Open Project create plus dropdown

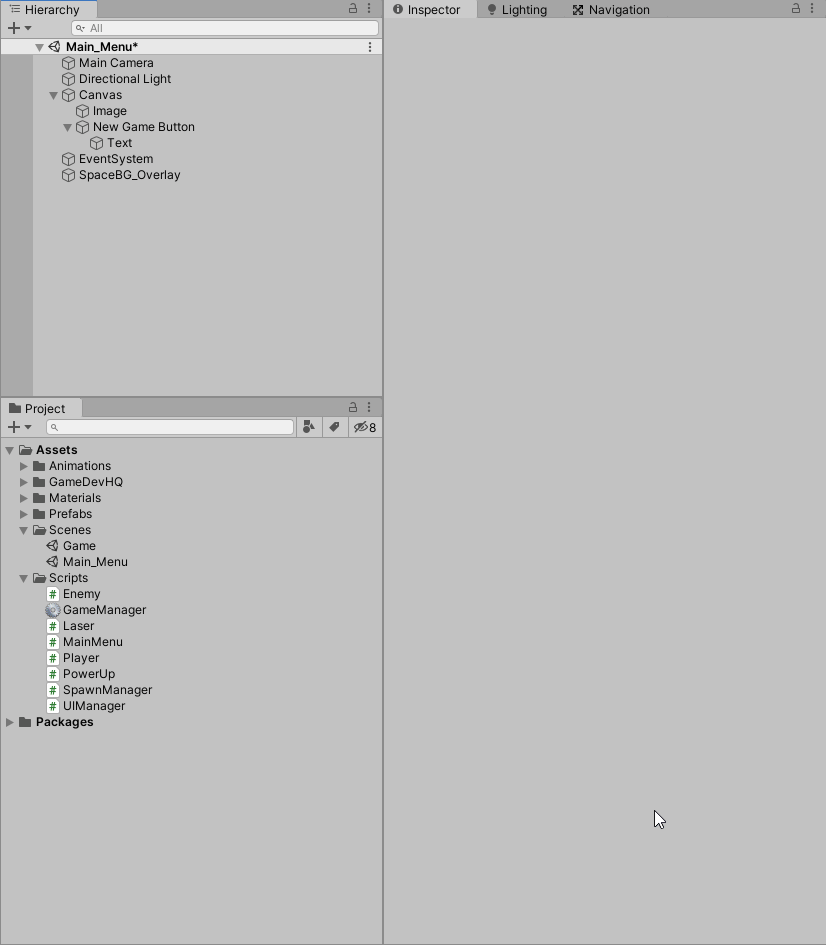[x=19, y=427]
